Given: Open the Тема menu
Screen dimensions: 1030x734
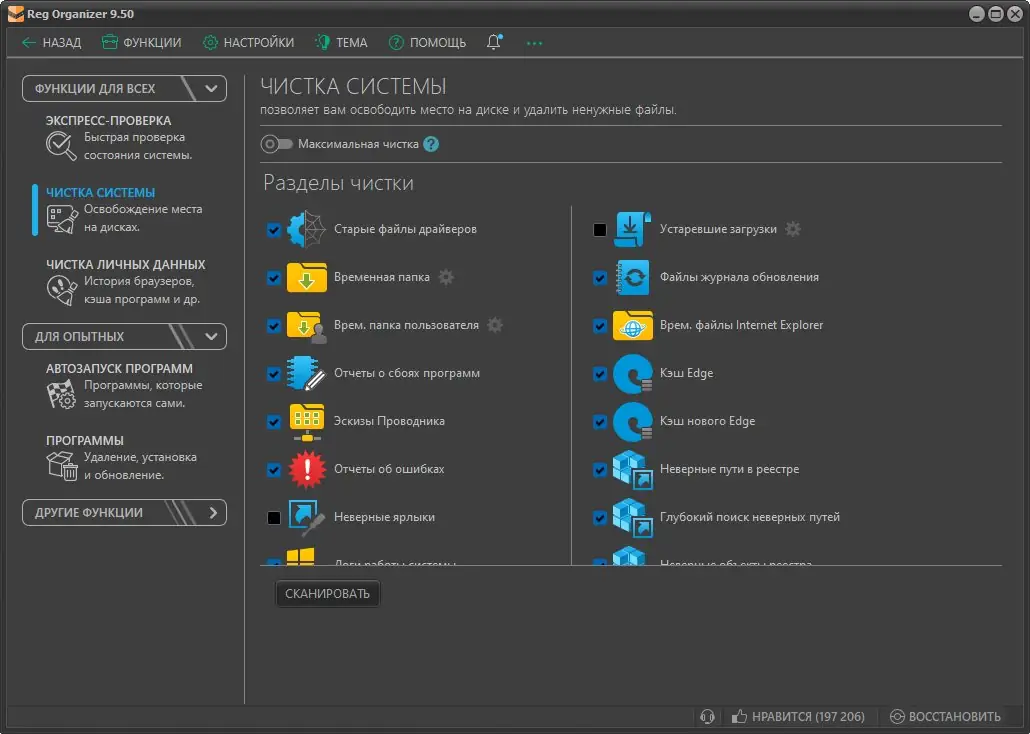Looking at the screenshot, I should tap(341, 43).
